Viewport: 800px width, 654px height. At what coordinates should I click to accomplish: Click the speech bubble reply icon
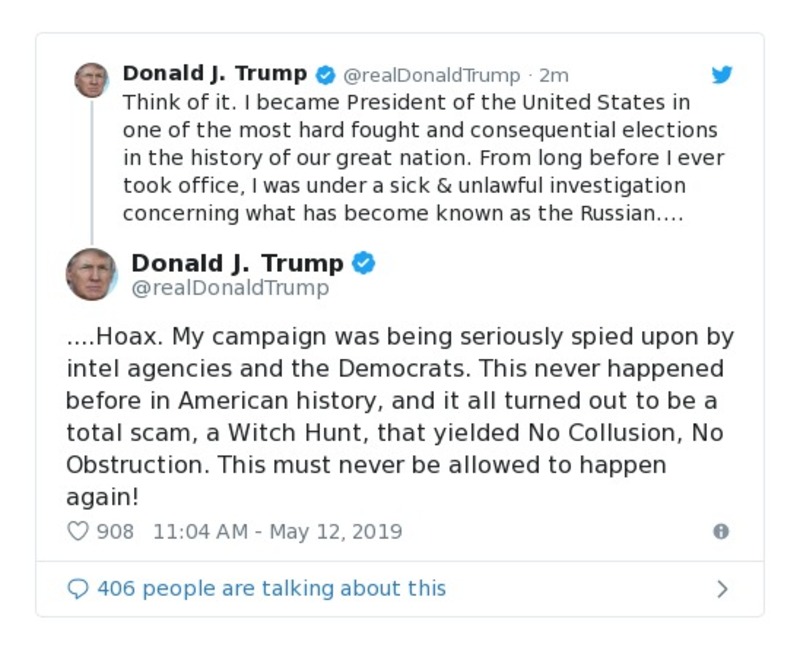[x=77, y=588]
